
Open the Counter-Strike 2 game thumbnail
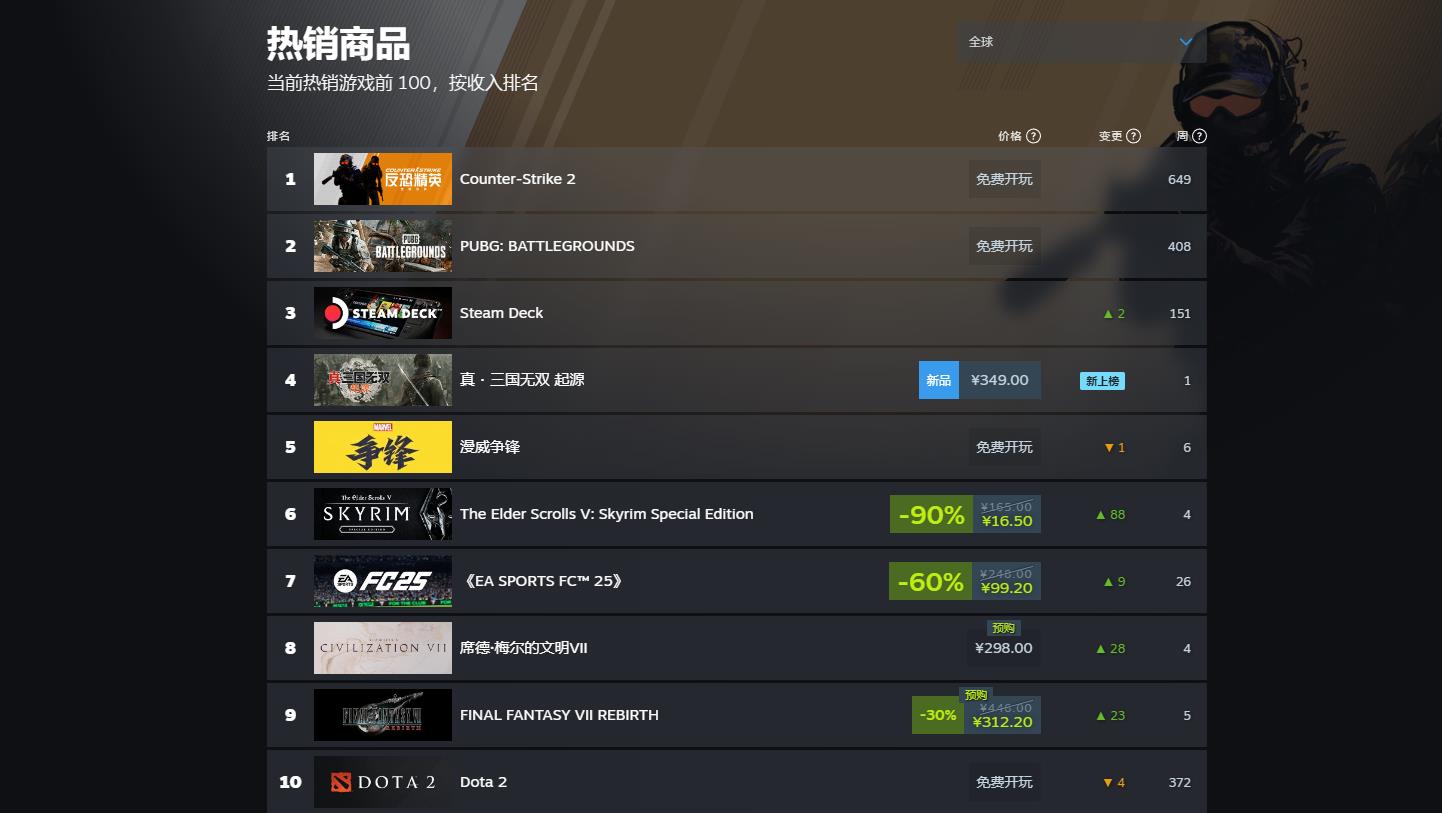pyautogui.click(x=383, y=179)
